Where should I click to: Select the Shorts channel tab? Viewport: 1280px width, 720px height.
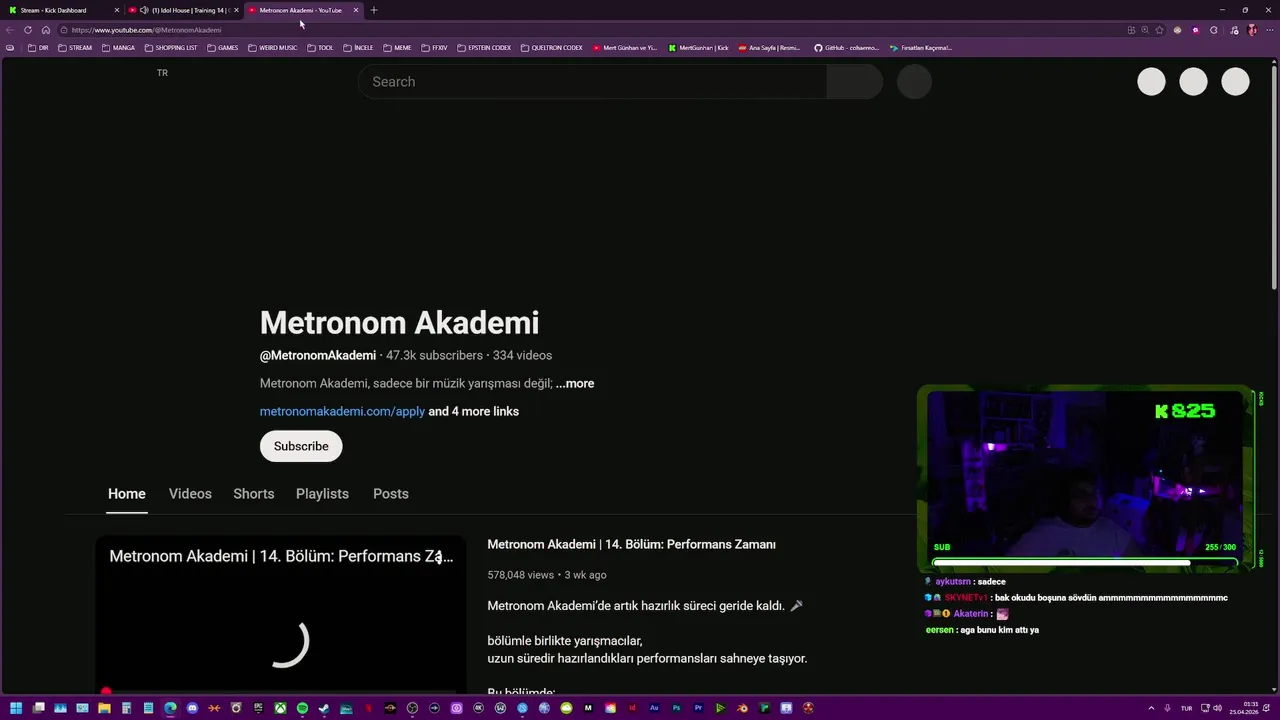[254, 494]
